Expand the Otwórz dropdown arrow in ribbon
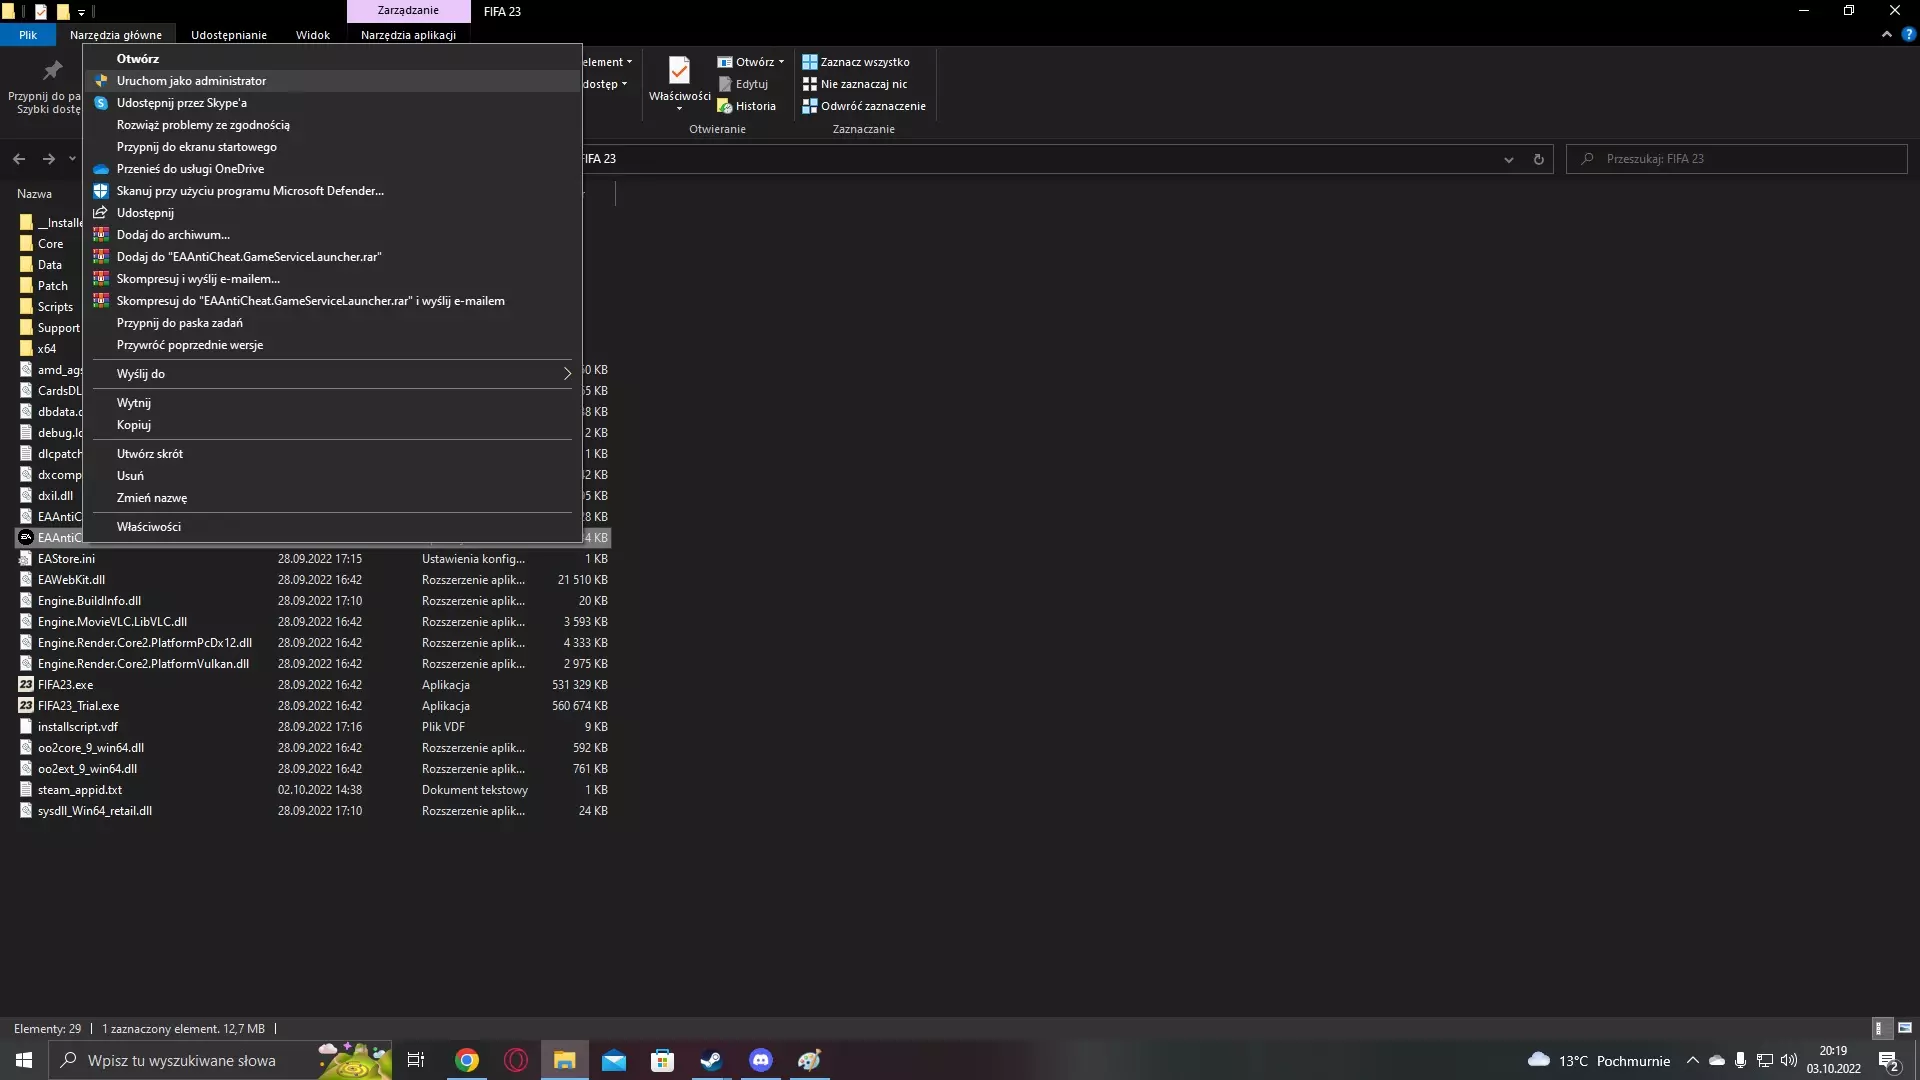 pos(781,62)
